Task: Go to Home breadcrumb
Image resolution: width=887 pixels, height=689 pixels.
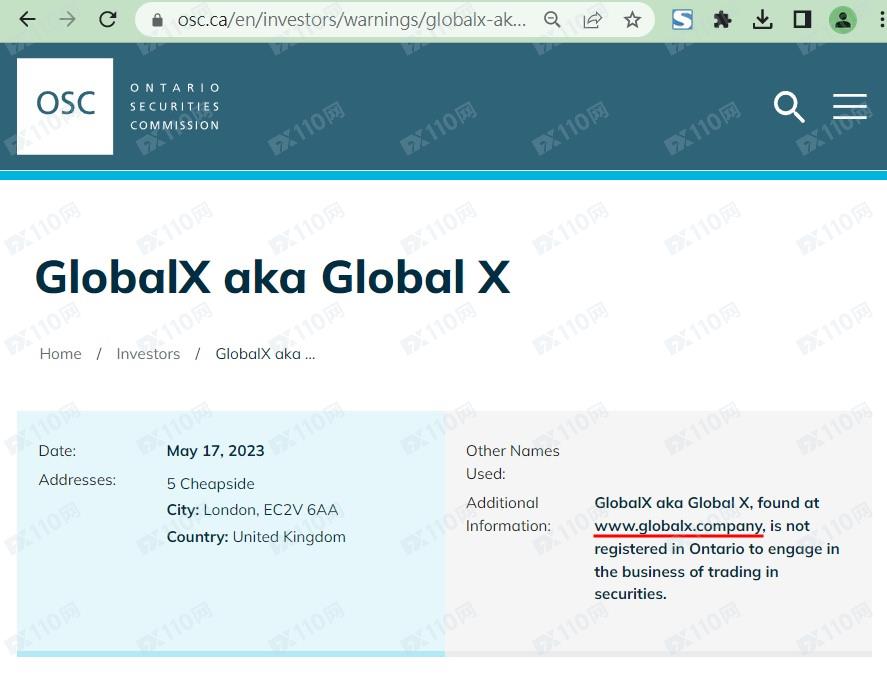Action: pos(61,354)
